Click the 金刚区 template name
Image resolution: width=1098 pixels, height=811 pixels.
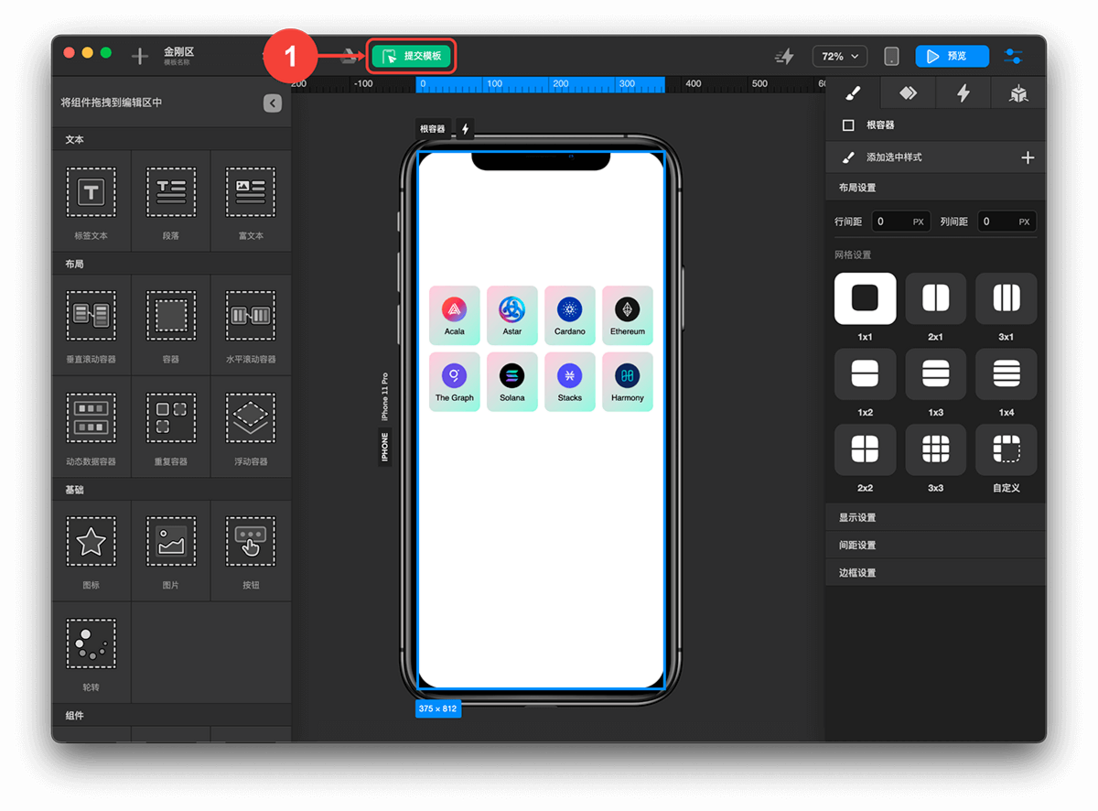179,52
